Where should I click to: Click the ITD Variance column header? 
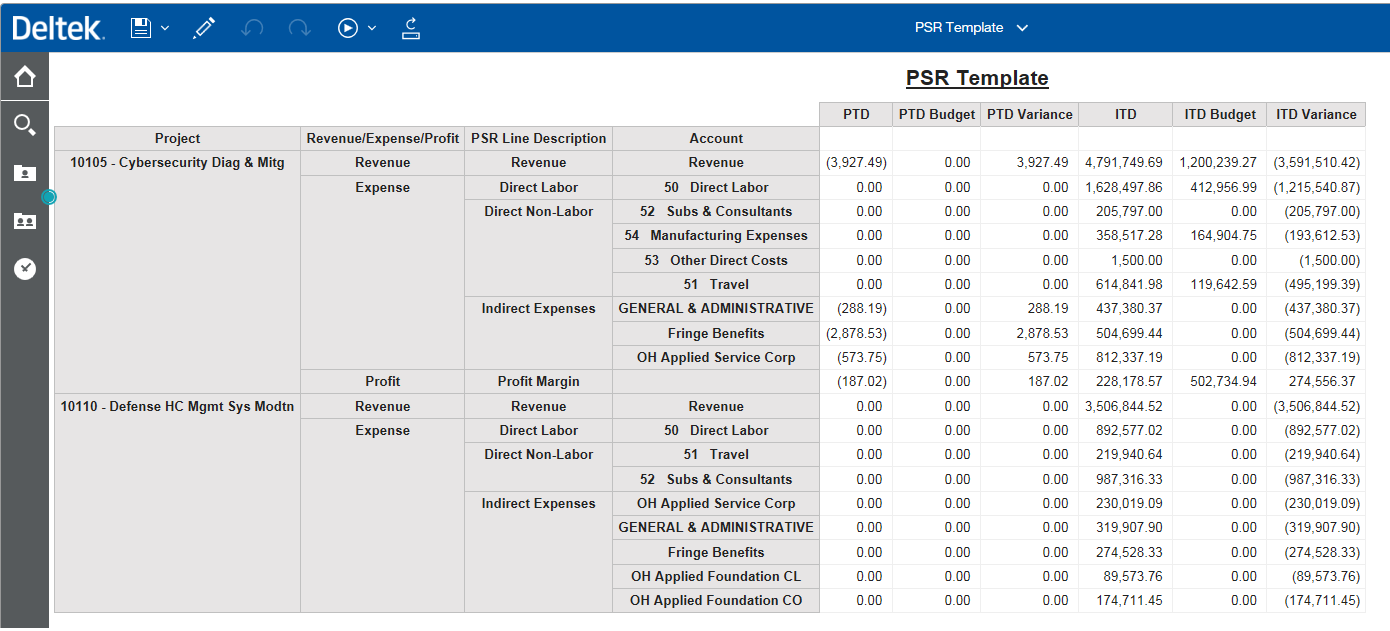coord(1315,114)
